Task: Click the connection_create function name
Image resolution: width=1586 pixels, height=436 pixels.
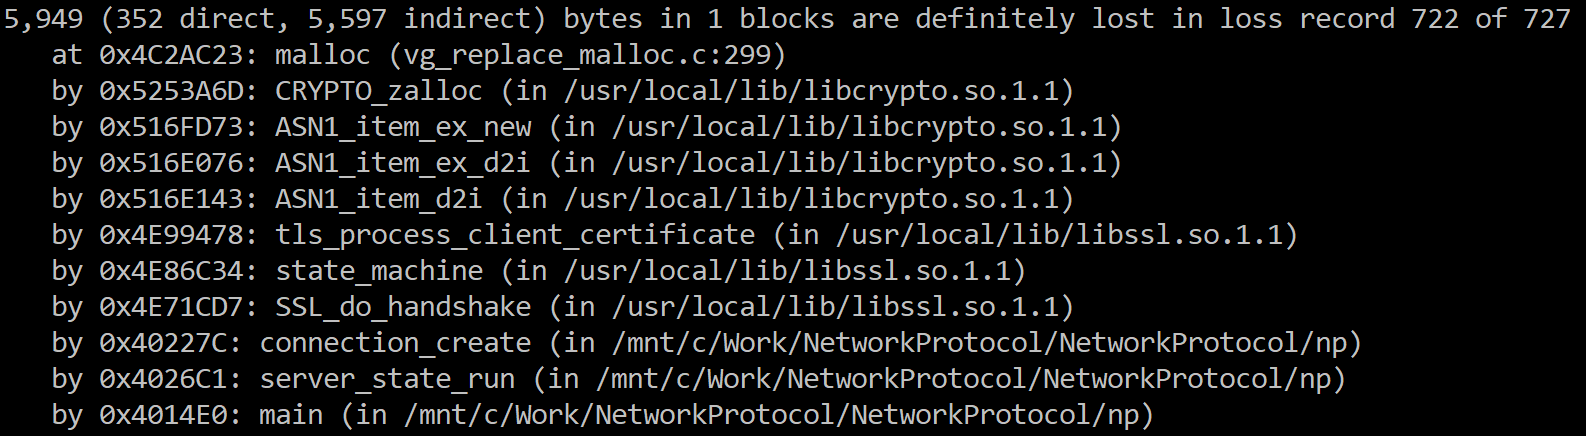Action: [395, 343]
